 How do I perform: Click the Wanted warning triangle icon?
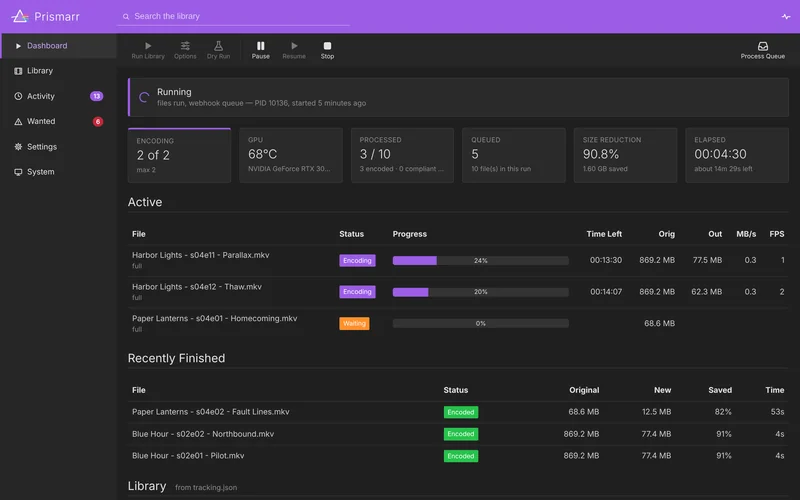point(18,121)
